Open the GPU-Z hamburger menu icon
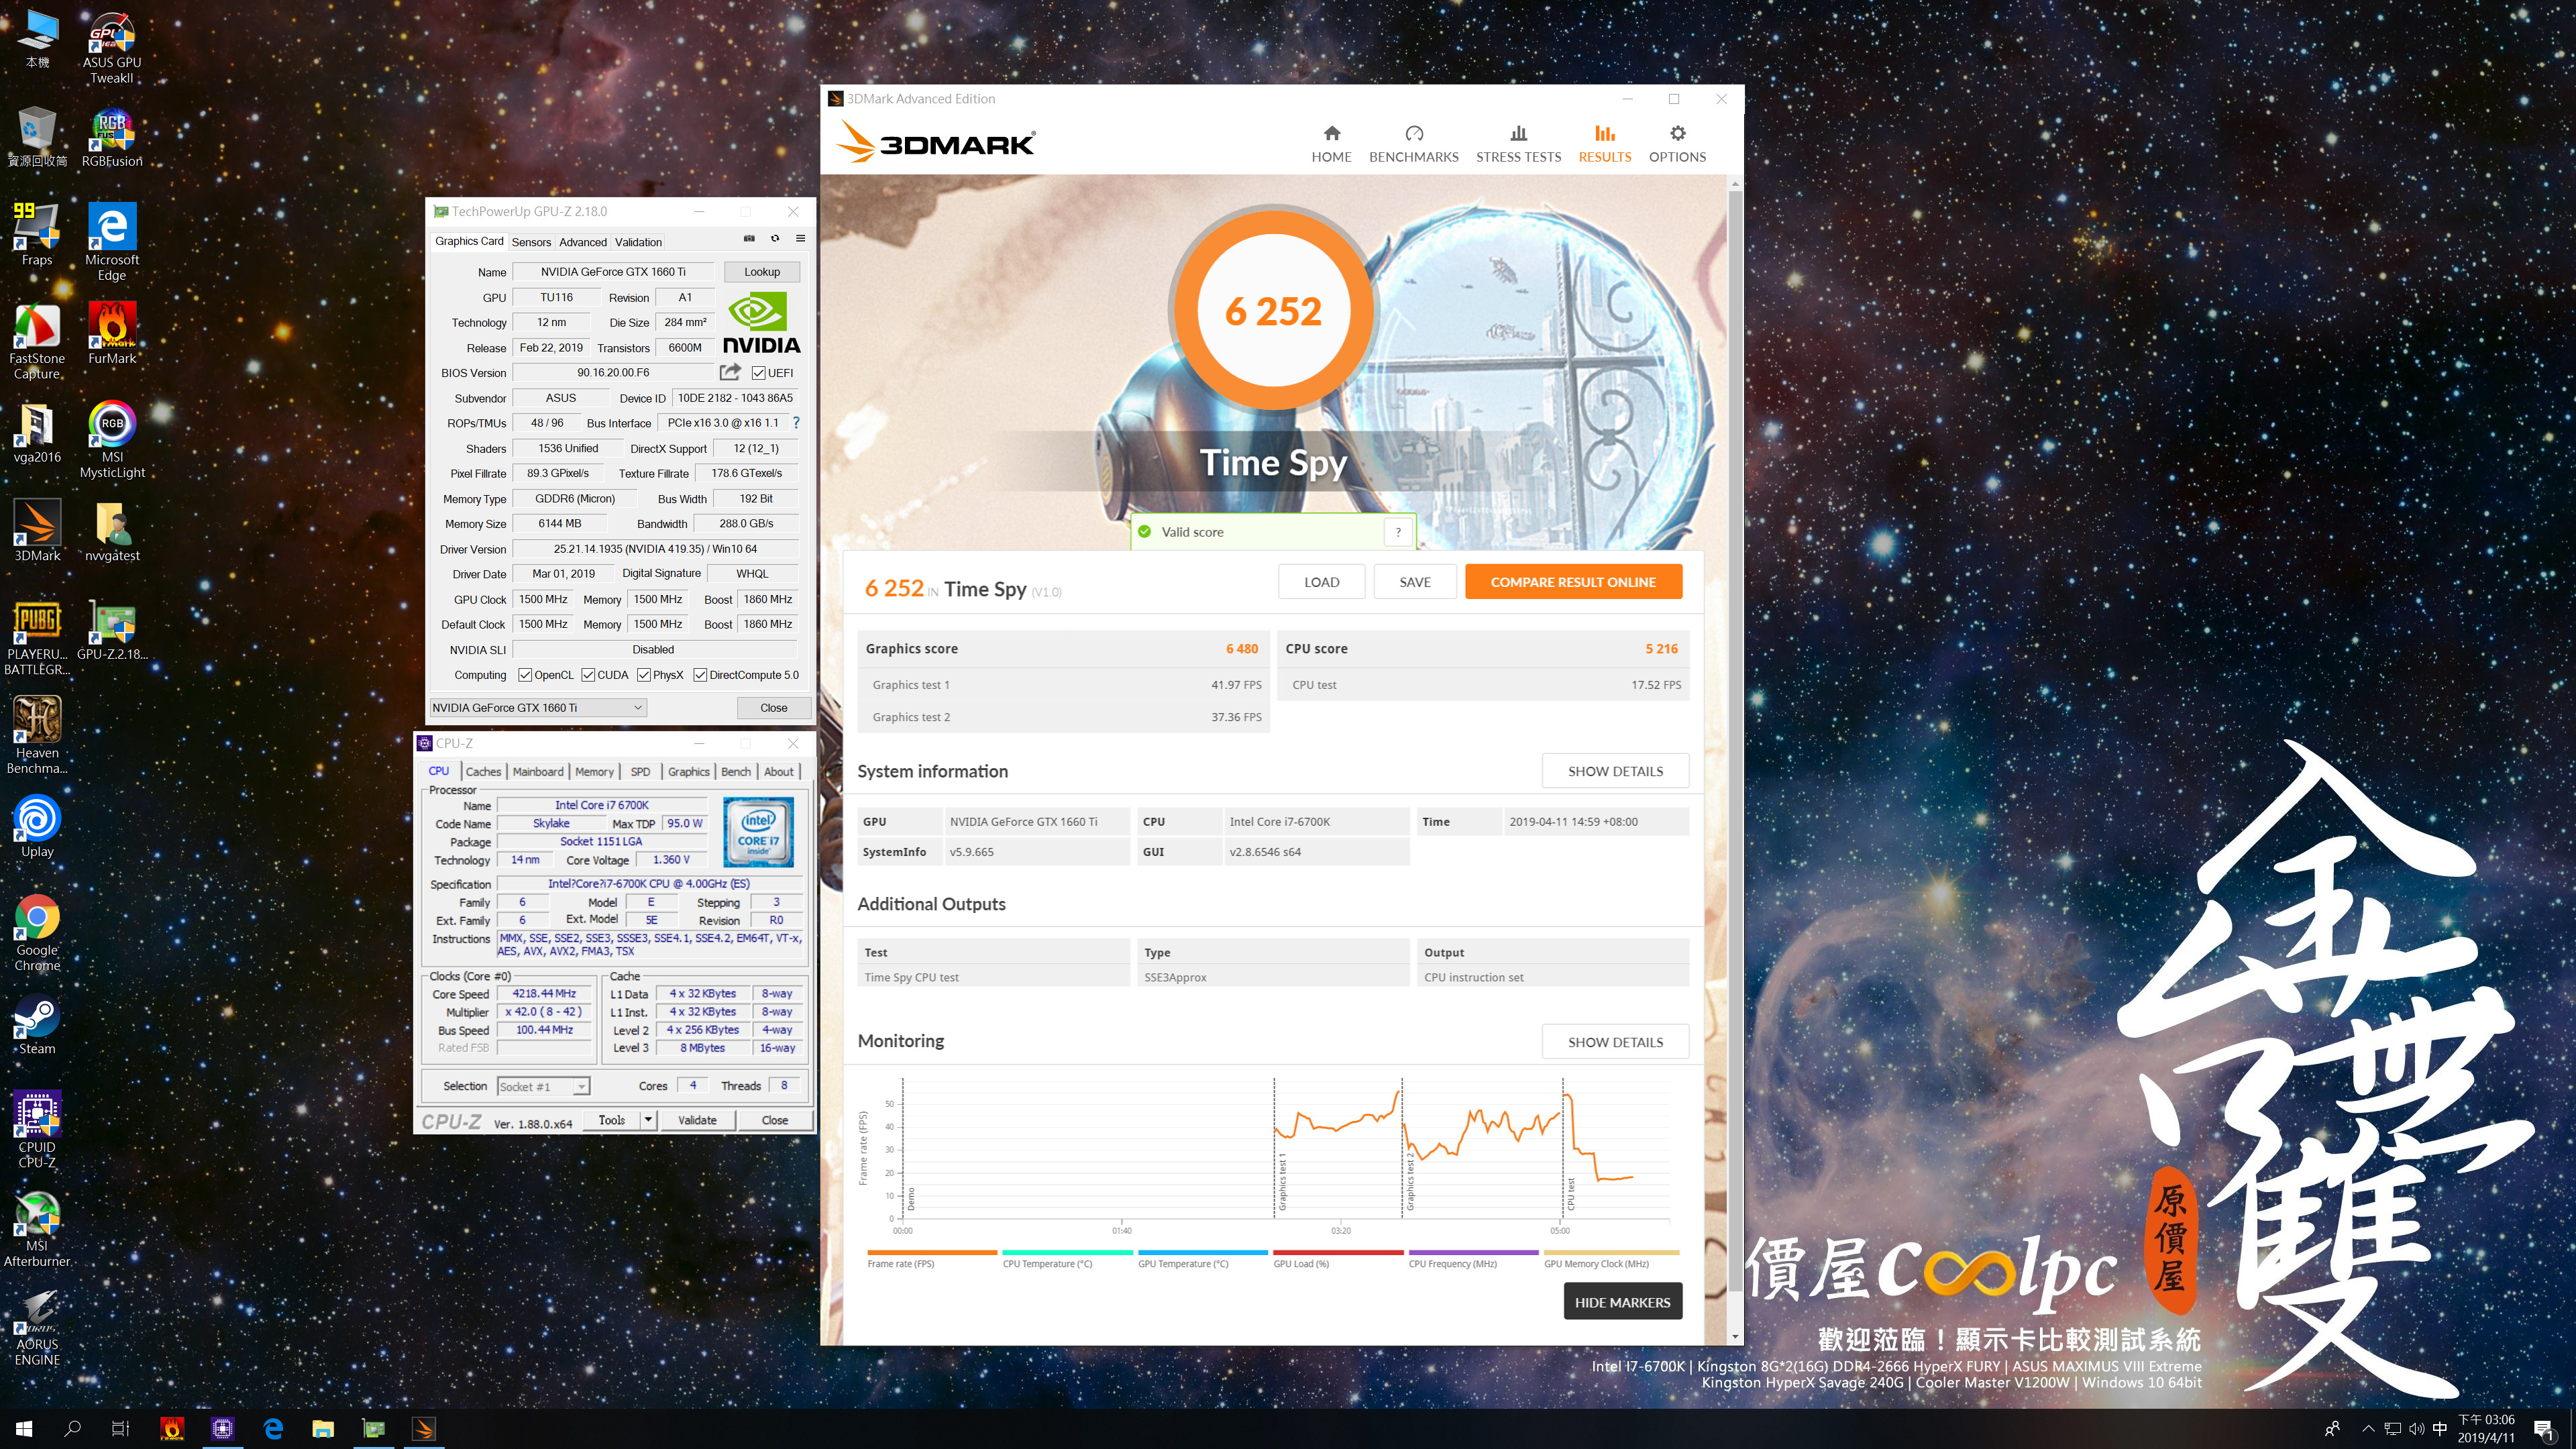The image size is (2576, 1449). 800,238
